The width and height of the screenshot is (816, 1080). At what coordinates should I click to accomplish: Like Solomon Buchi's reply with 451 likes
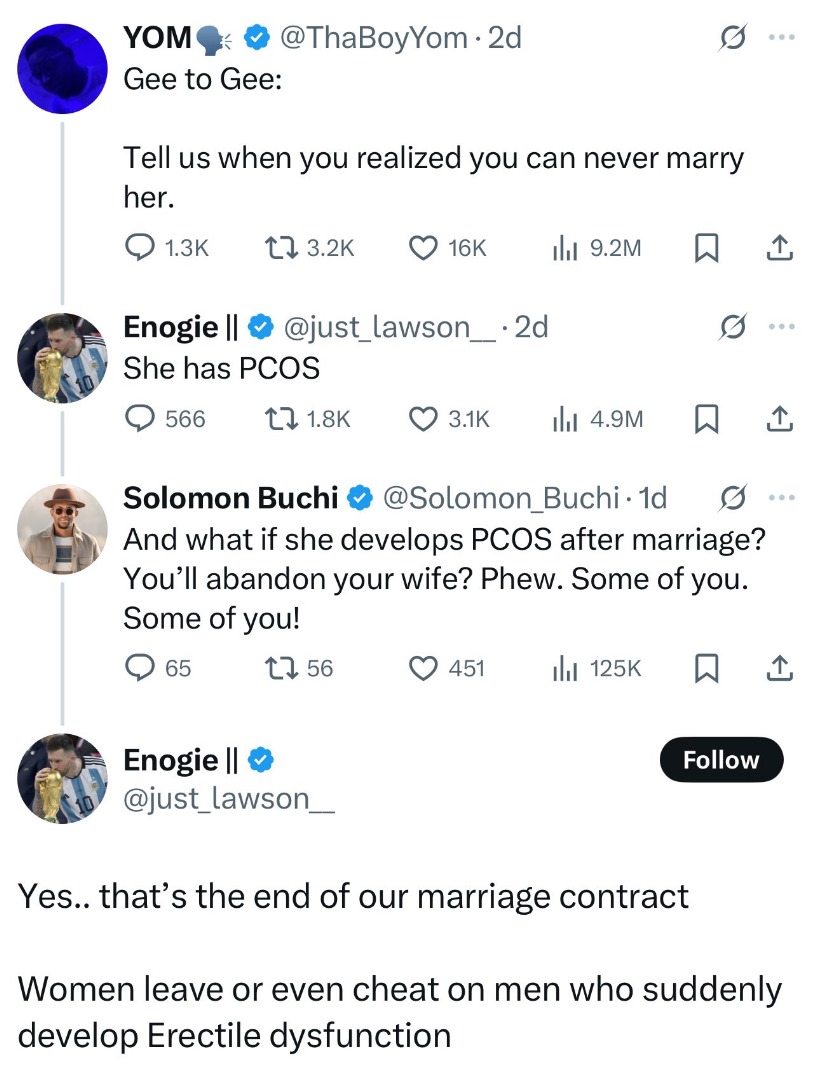coord(424,668)
